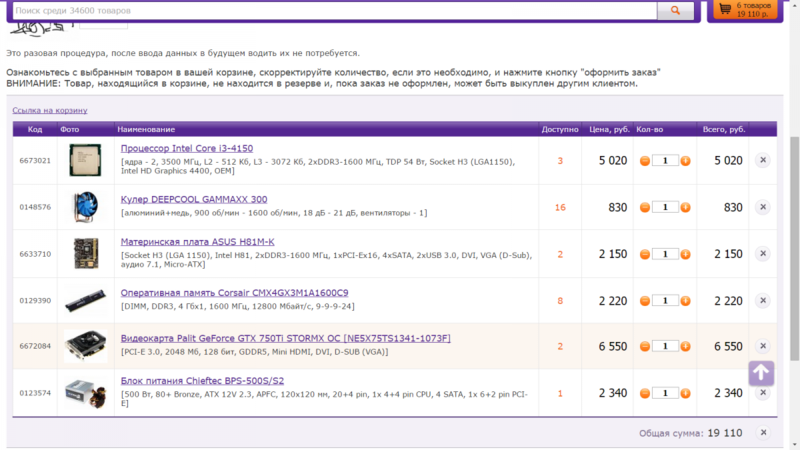Click the scroll-to-top arrow button
The height and width of the screenshot is (450, 800).
tap(761, 373)
